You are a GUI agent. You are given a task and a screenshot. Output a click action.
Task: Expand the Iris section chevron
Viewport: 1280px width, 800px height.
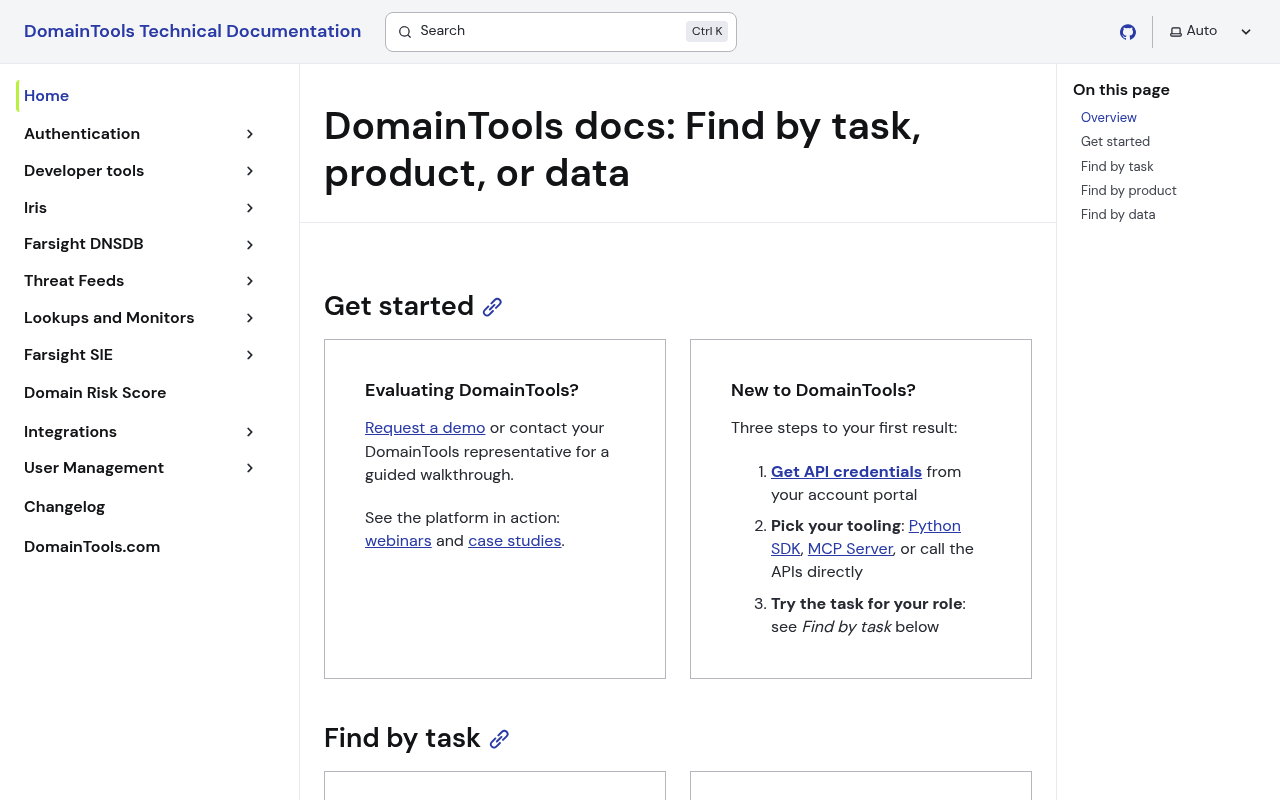250,208
